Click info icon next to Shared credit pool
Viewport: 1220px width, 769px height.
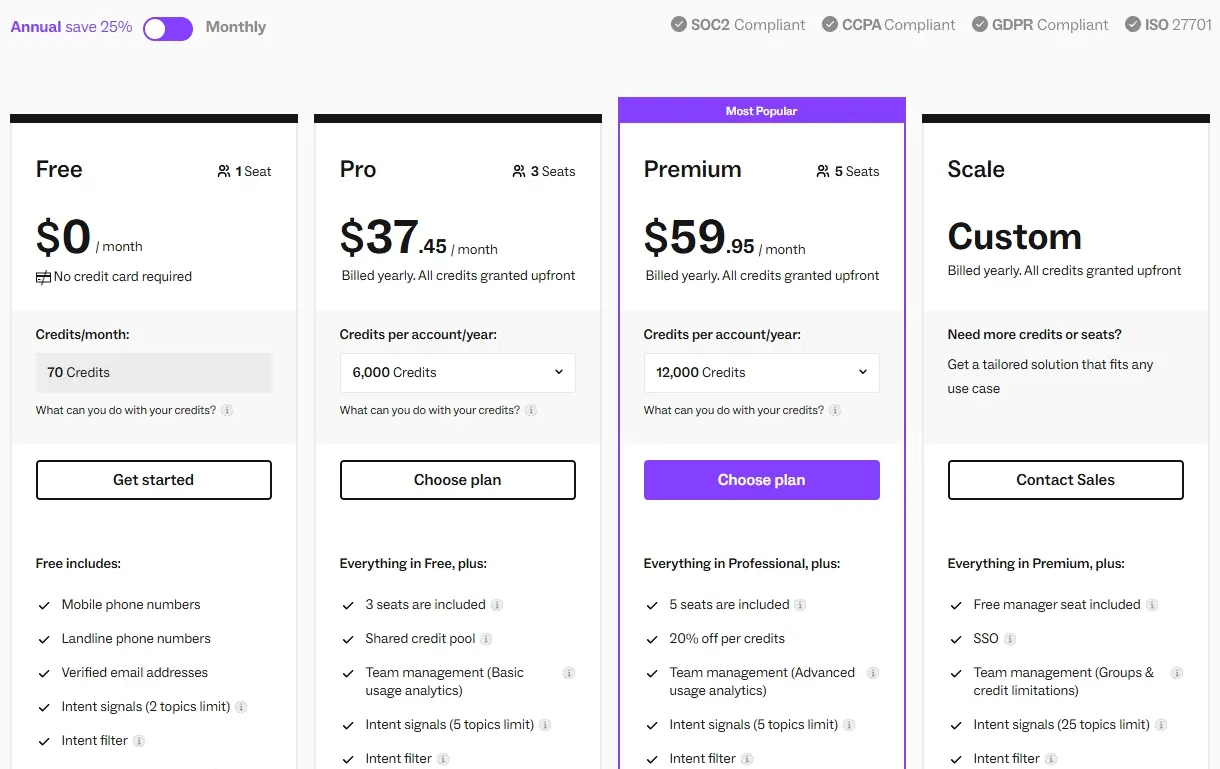click(x=486, y=639)
